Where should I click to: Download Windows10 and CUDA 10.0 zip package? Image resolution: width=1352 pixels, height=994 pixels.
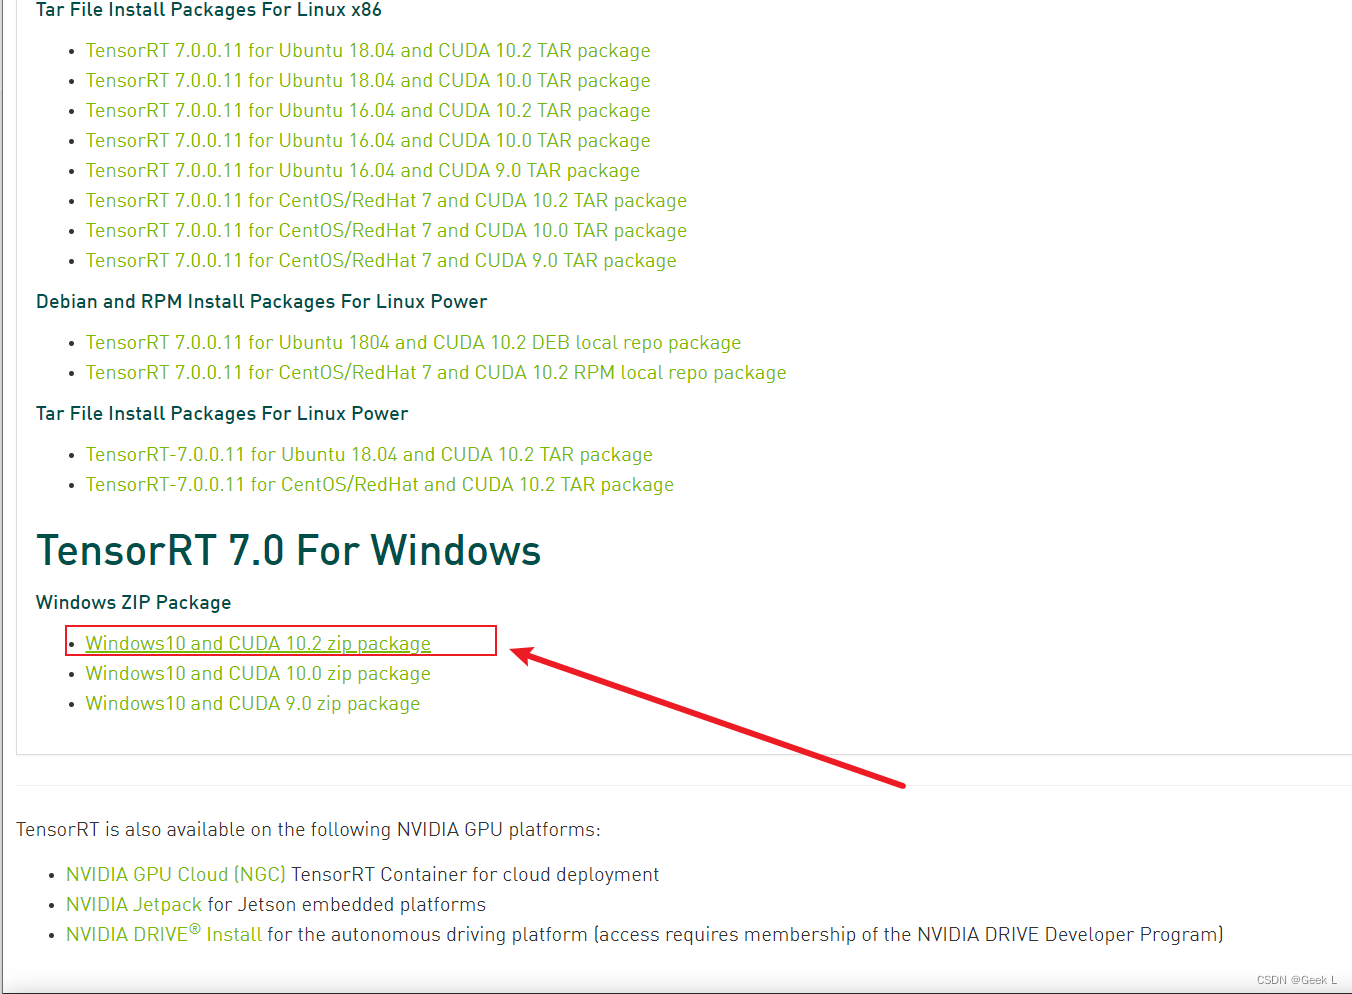click(258, 674)
